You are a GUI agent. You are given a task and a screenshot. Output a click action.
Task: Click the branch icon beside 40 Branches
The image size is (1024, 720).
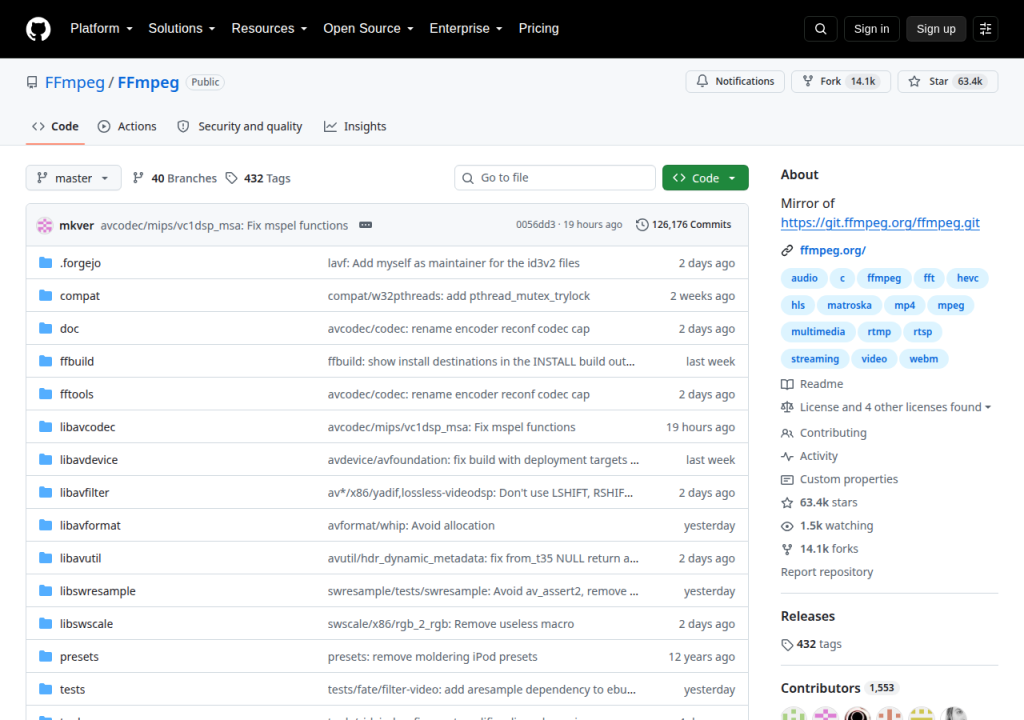click(x=138, y=178)
